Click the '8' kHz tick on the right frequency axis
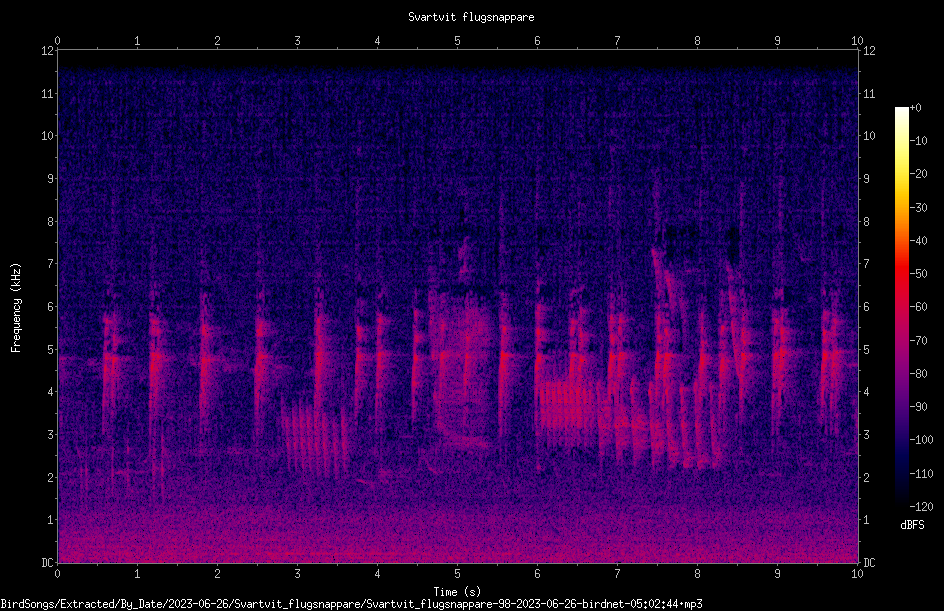This screenshot has width=944, height=611. [866, 222]
